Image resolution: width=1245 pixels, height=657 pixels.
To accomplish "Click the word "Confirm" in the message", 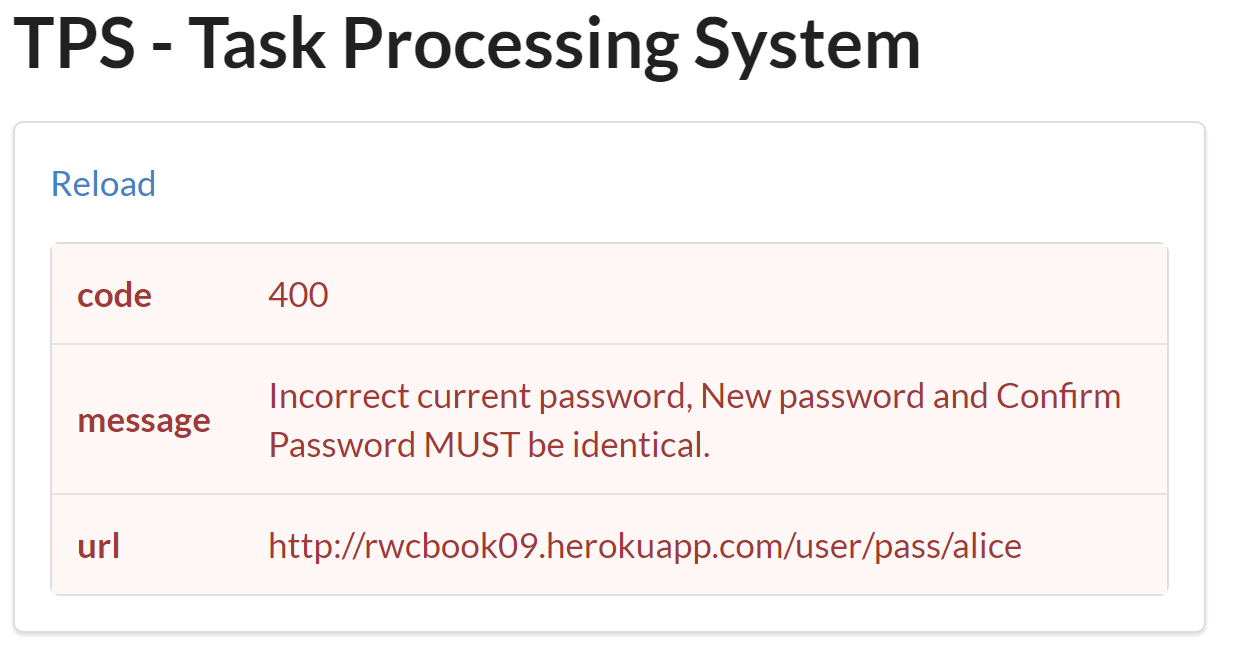I will 1058,397.
